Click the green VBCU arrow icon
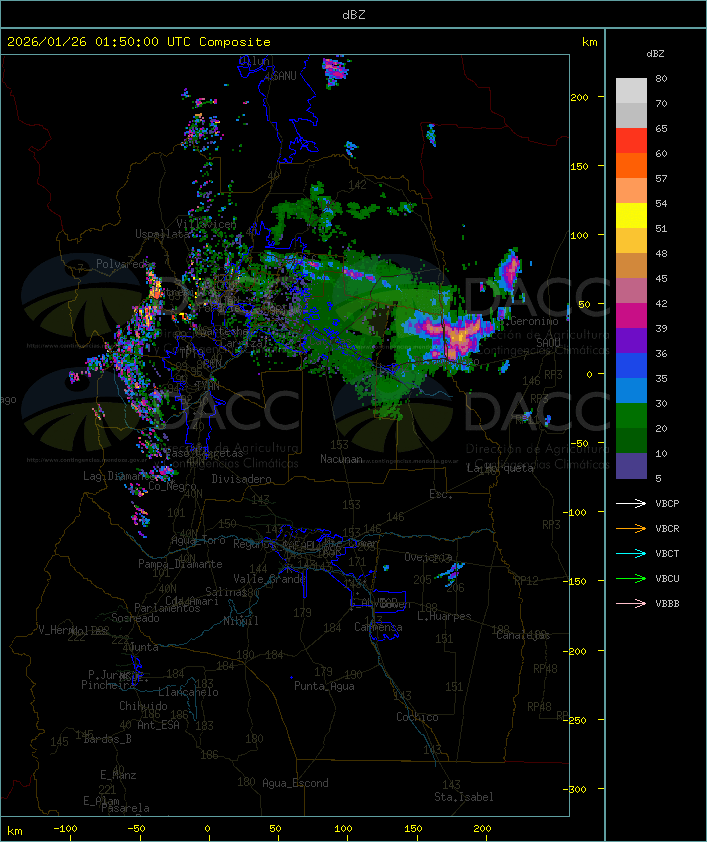This screenshot has width=707, height=842. coord(631,578)
